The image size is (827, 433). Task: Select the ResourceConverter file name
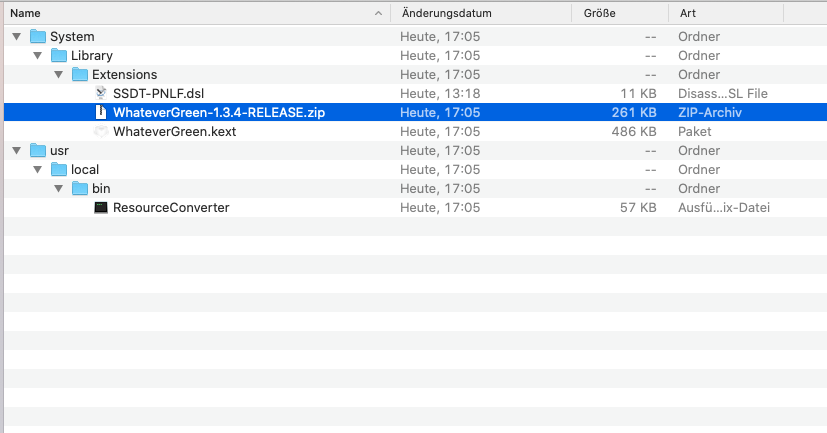click(x=171, y=208)
